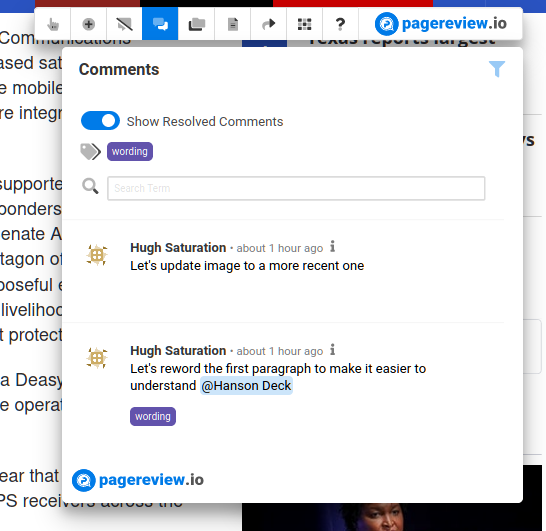Select the wording tag filter chip
This screenshot has width=546, height=531.
click(130, 151)
